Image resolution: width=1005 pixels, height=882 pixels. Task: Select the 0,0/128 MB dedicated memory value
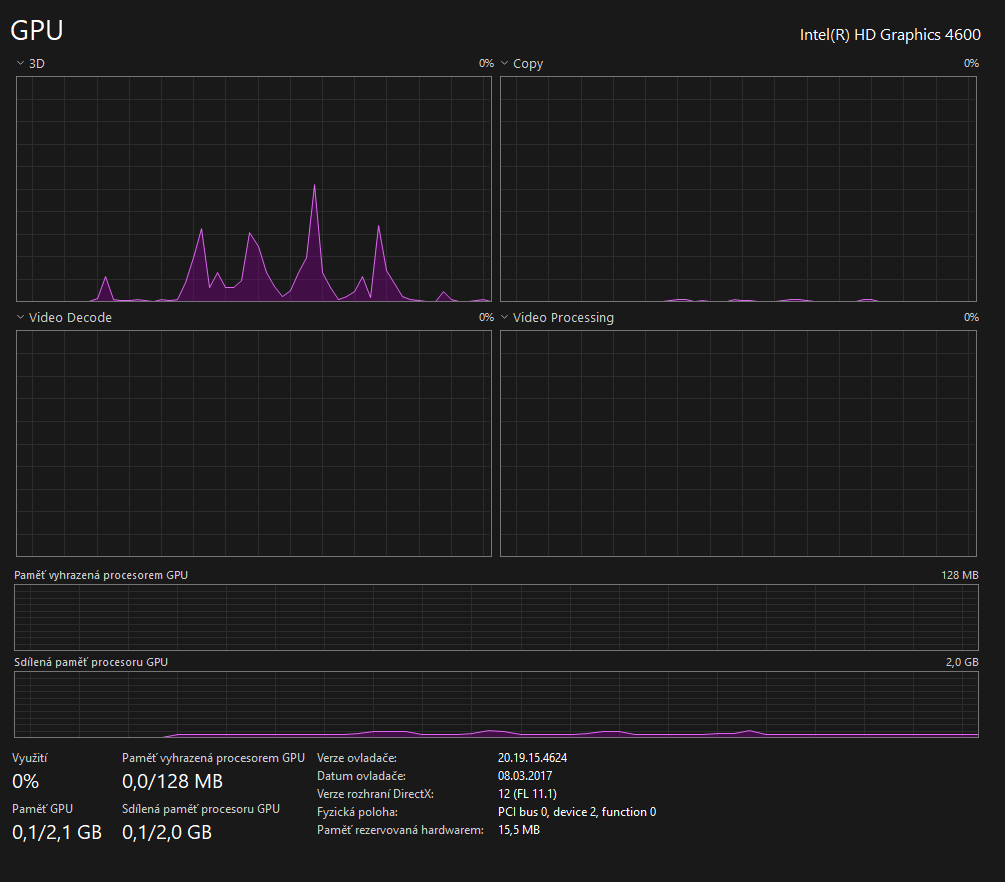coord(172,781)
